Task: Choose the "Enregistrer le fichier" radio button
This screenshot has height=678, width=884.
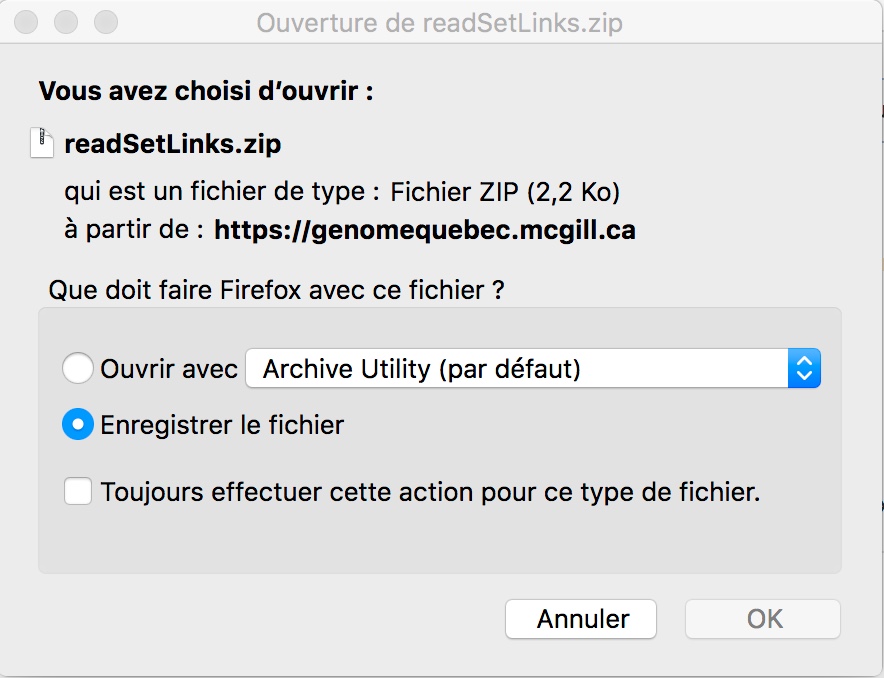Action: point(78,424)
